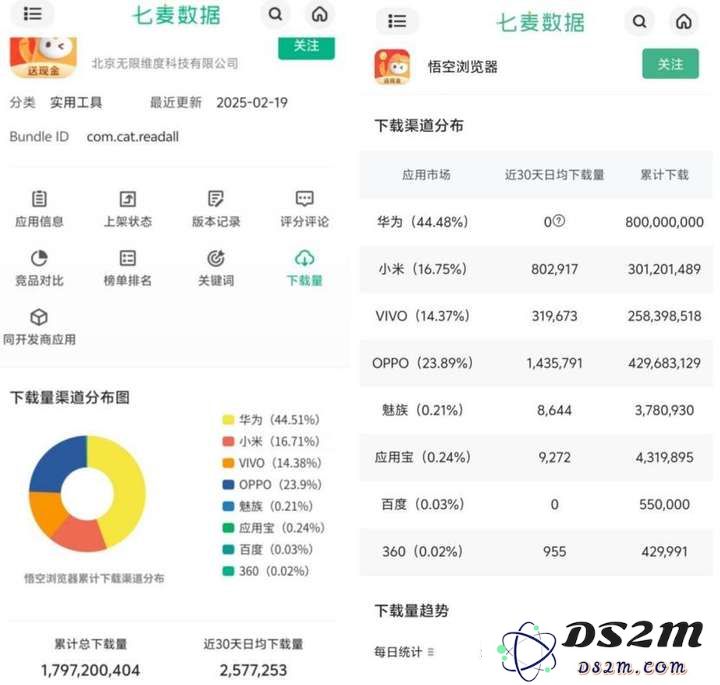Click the daily average 2,577,253
The image size is (720, 685).
click(x=253, y=670)
